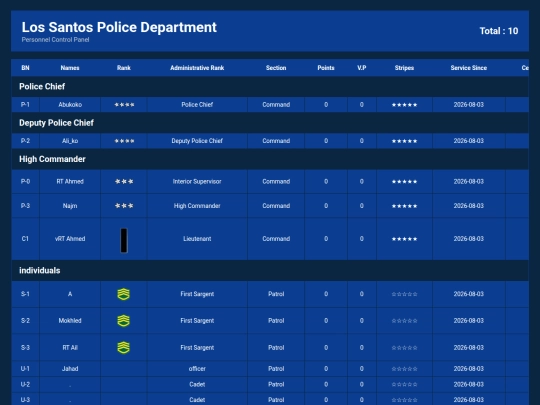Click the Stripes column header
Viewport: 540px width, 405px height.
pyautogui.click(x=404, y=68)
